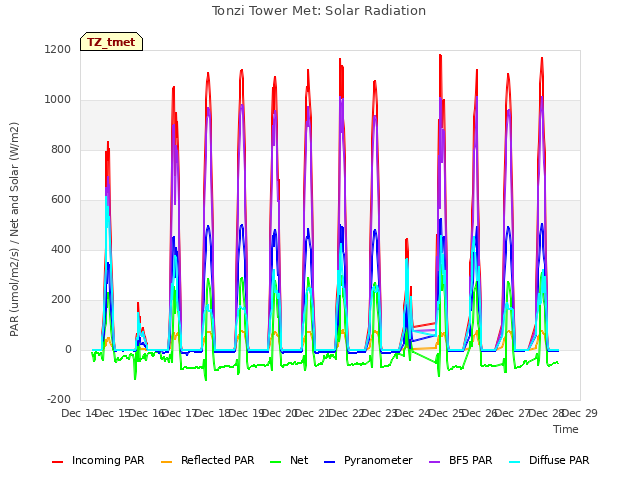Click the 800 y-axis tick label
640x480 pixels.
click(x=61, y=149)
